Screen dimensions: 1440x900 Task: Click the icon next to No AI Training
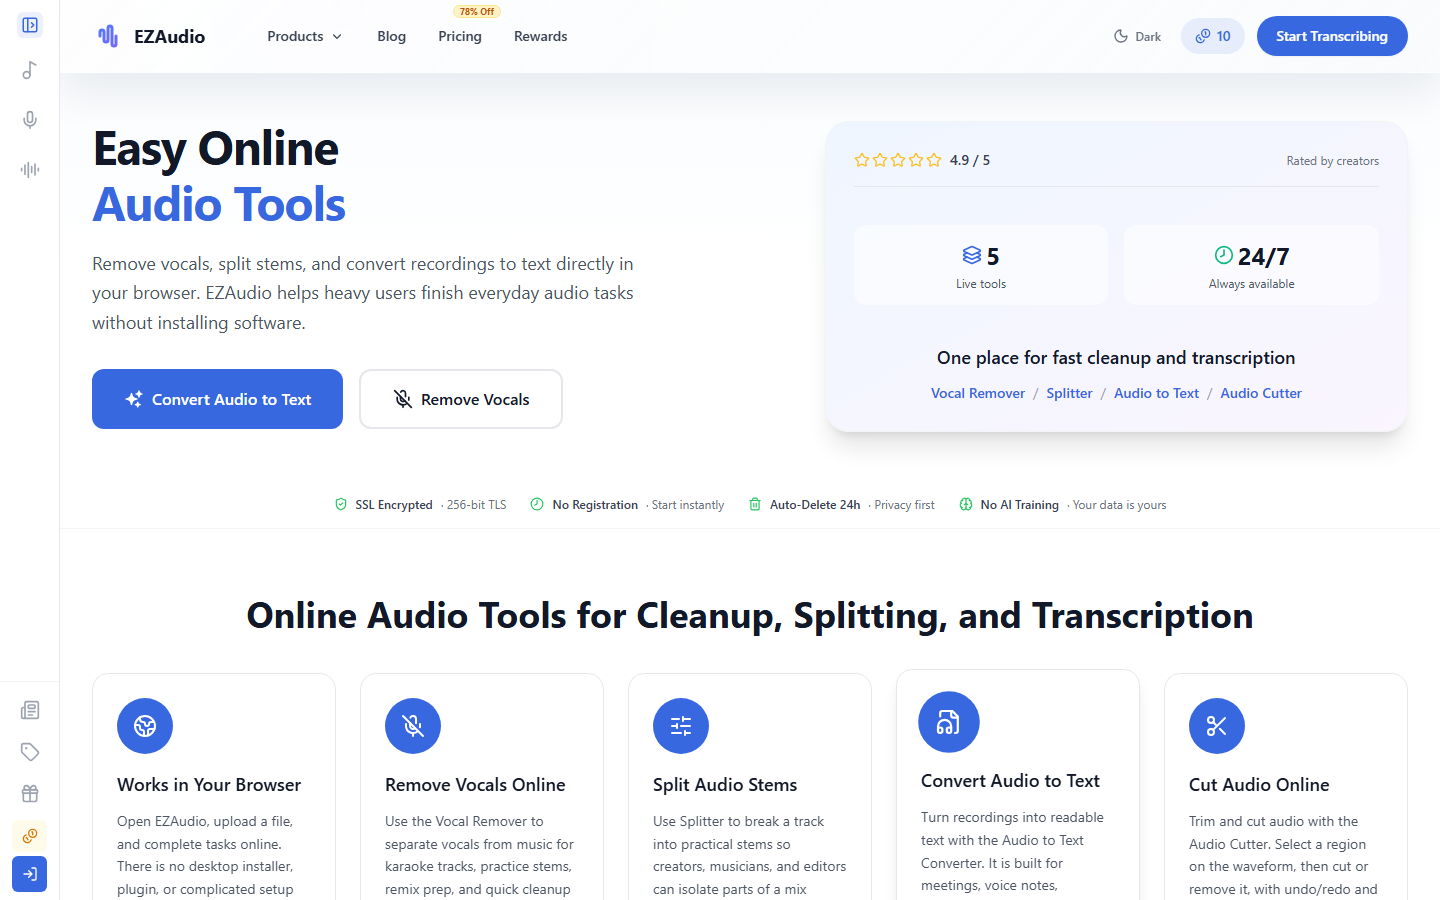(966, 505)
